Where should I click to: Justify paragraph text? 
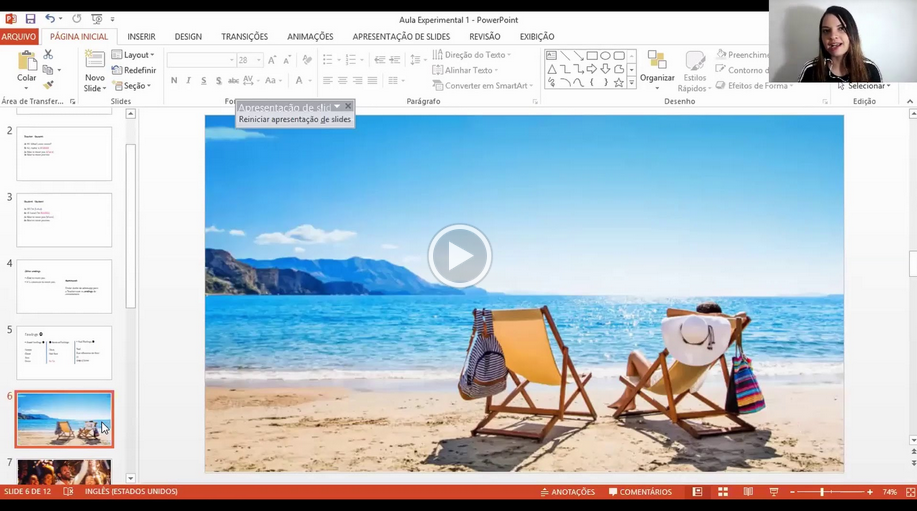(x=373, y=81)
